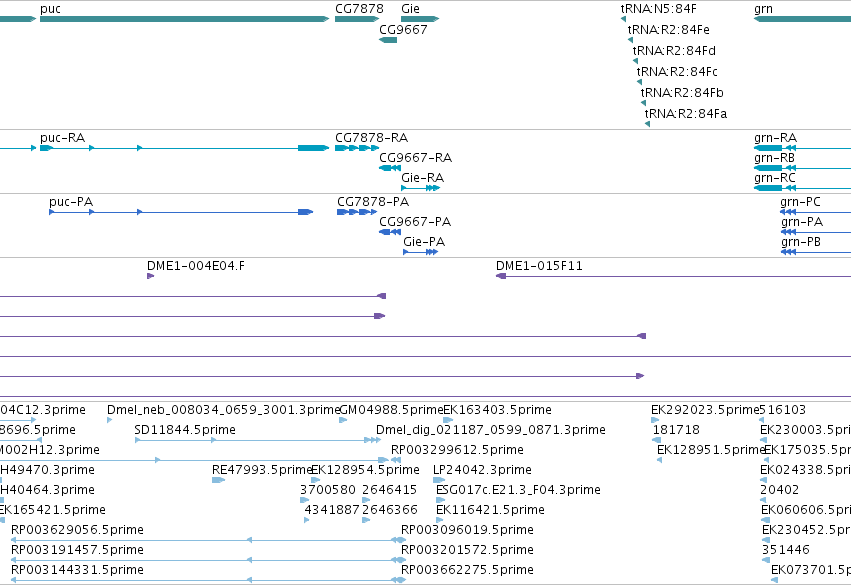The height and width of the screenshot is (585, 851).
Task: Click the CG7878 gene label
Action: click(x=359, y=9)
